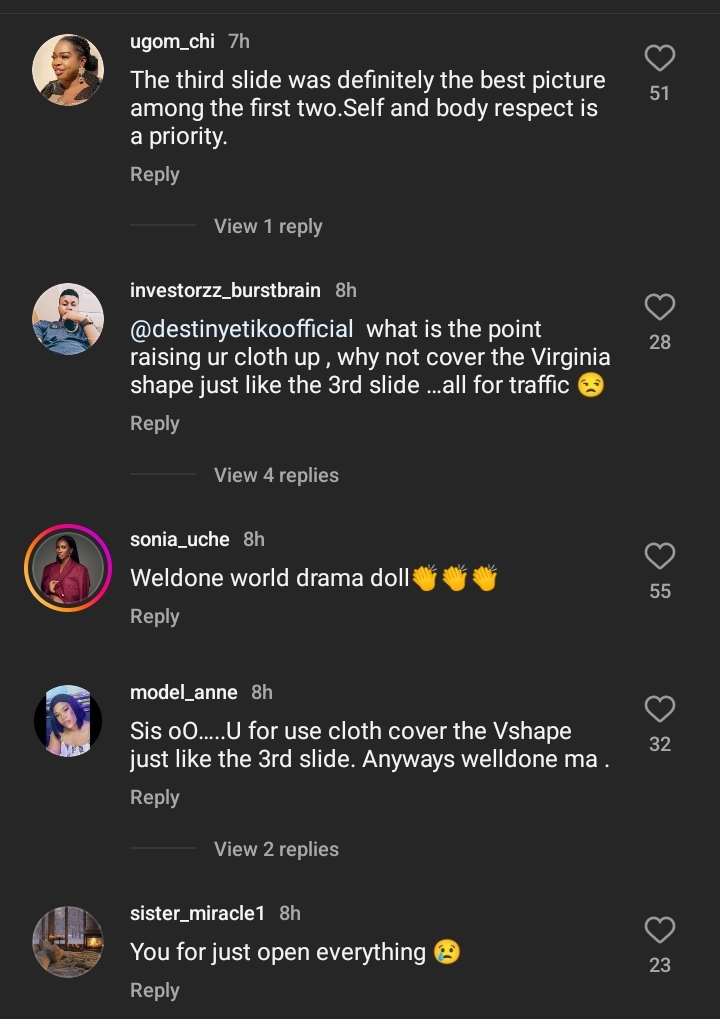Screen dimensions: 720x1019
Task: Like ugom_chi's comment with the heart
Action: [x=659, y=59]
